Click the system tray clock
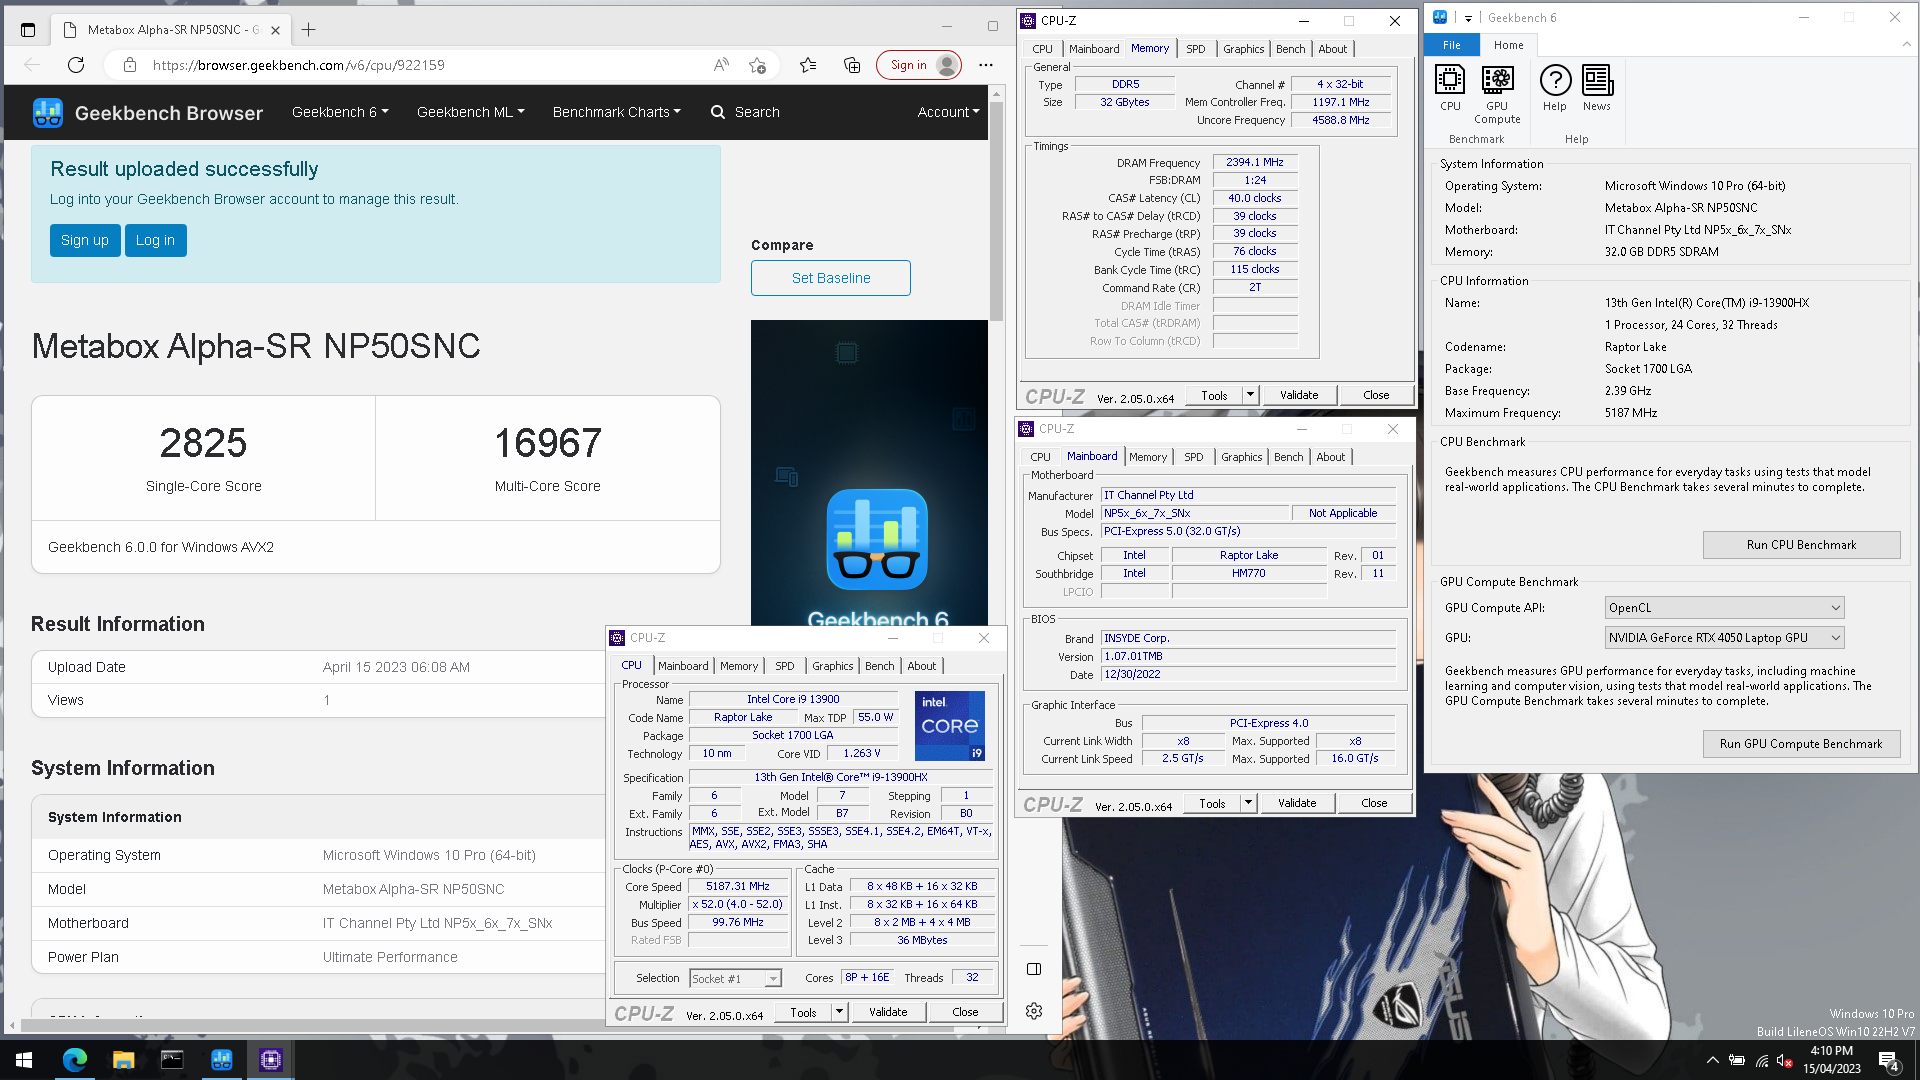Image resolution: width=1920 pixels, height=1080 pixels. click(x=1832, y=1060)
